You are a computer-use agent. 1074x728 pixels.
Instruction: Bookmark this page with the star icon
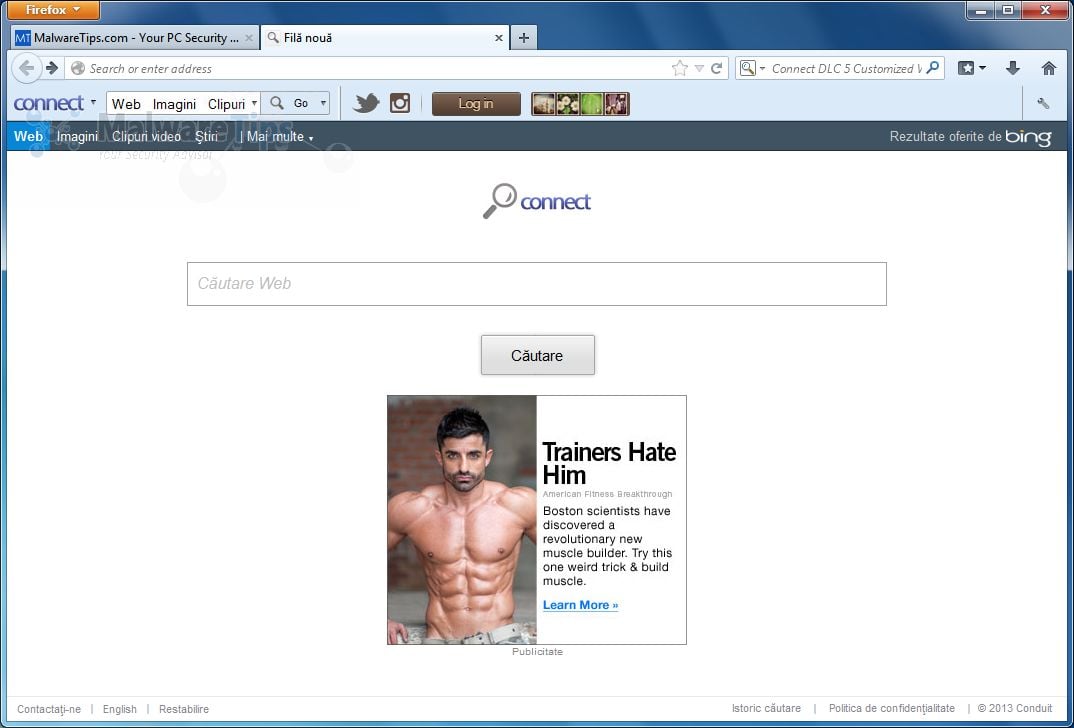[679, 68]
